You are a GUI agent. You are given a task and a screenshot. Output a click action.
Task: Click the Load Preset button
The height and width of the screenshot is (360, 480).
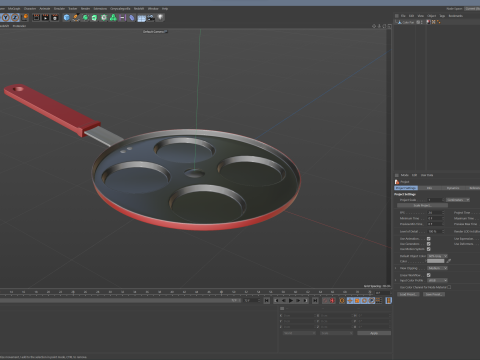[408, 294]
